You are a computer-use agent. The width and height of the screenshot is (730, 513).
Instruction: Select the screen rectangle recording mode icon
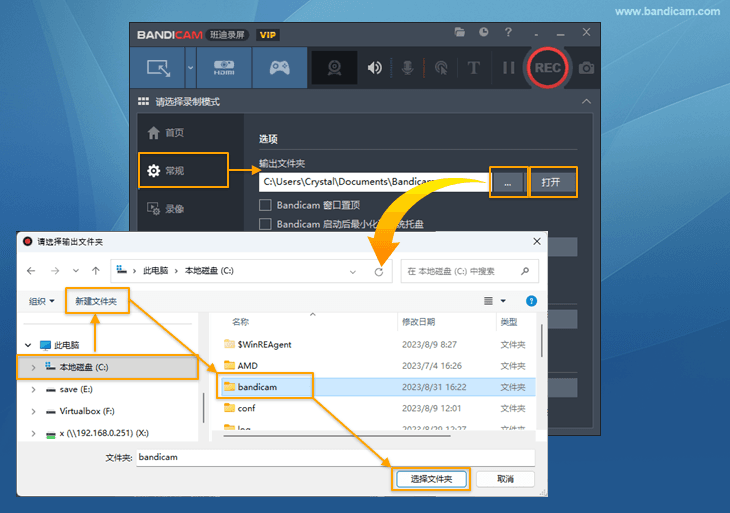tap(158, 68)
